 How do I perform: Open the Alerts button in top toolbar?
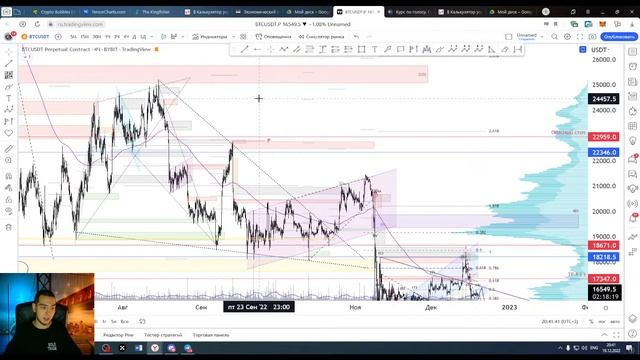(273, 37)
